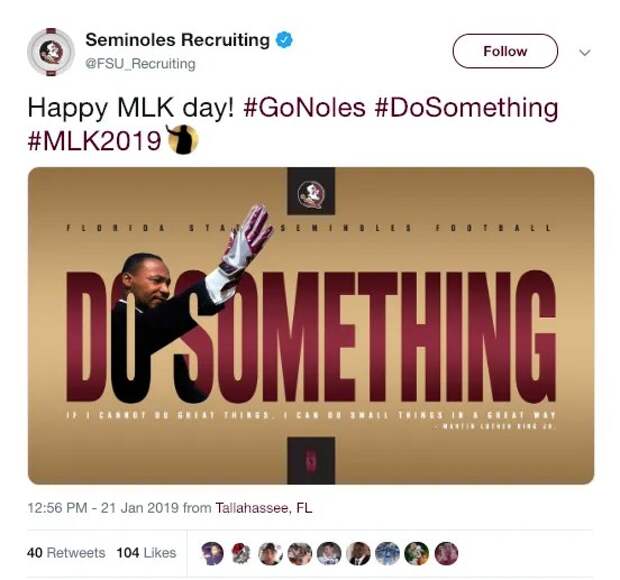Open the last liker's avatar

(446, 553)
